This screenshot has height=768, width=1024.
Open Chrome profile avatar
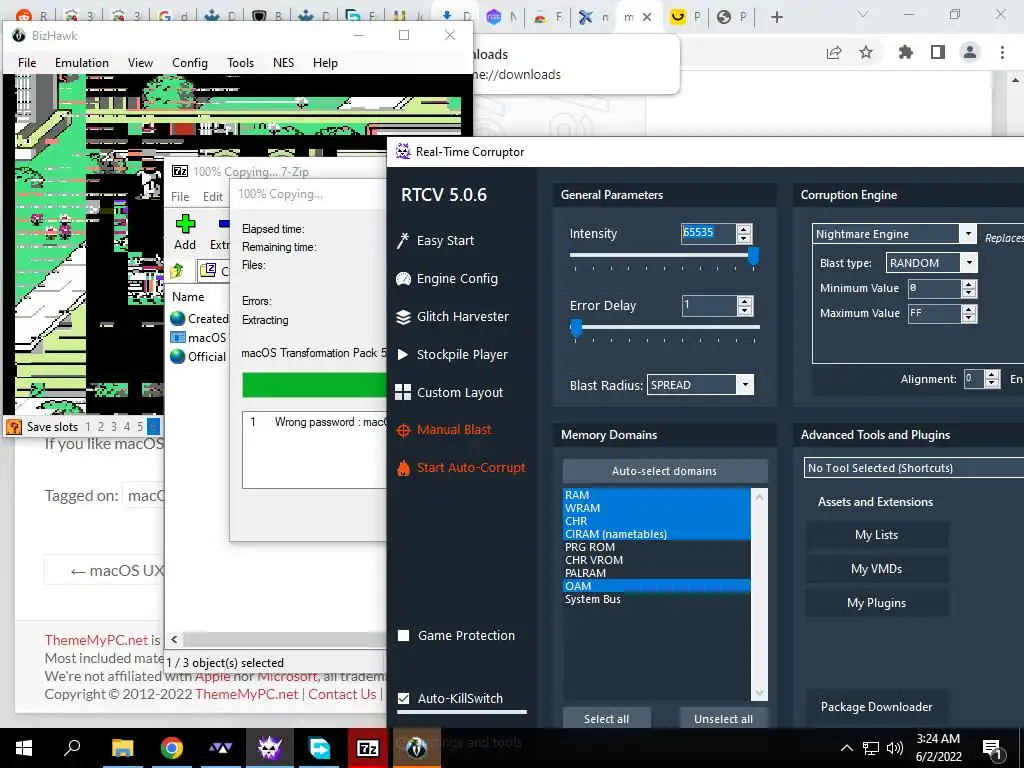970,52
